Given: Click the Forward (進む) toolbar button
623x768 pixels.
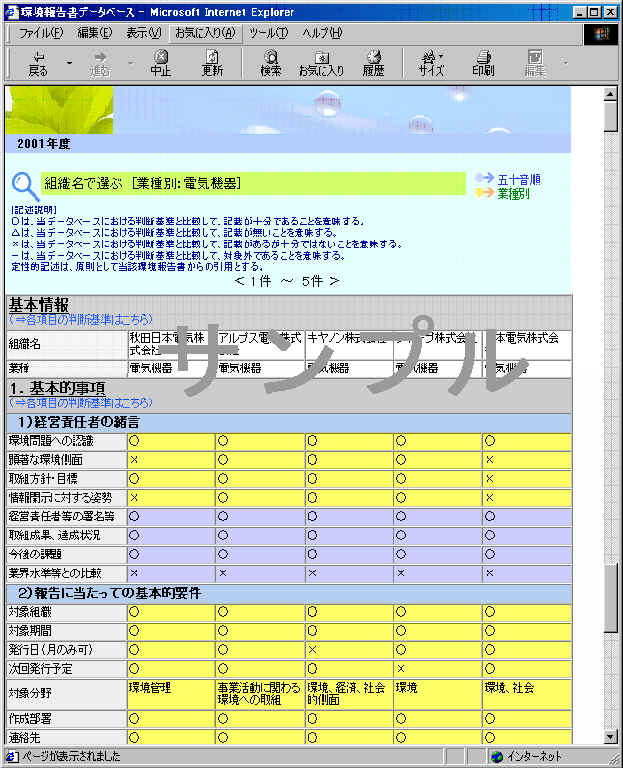Looking at the screenshot, I should point(99,64).
